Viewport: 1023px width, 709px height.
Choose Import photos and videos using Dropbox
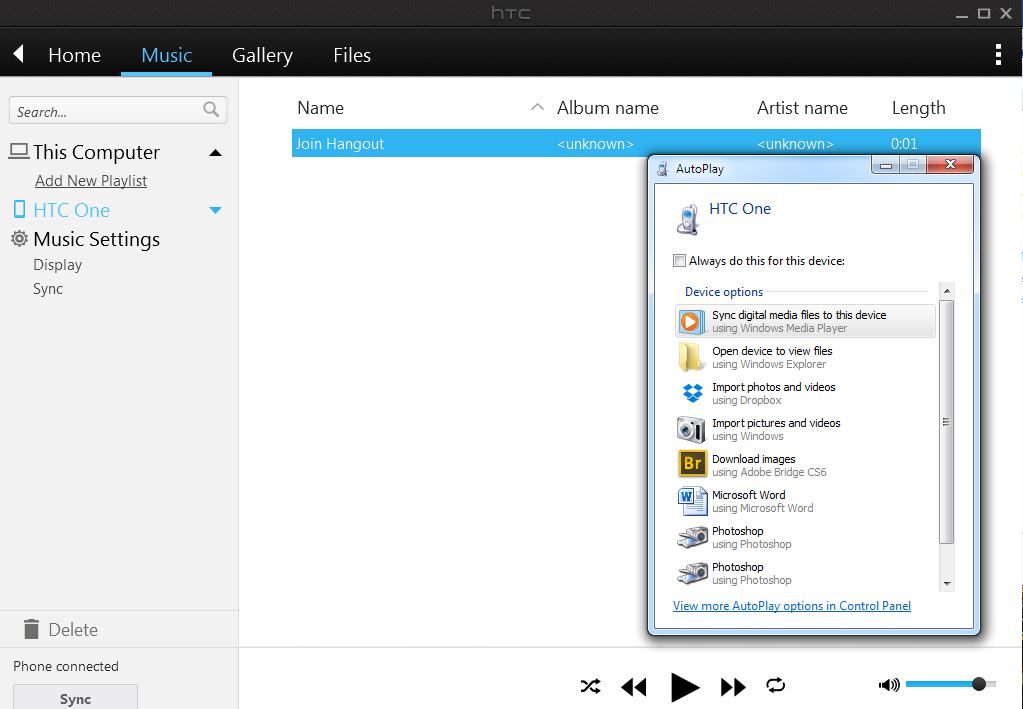click(x=805, y=393)
